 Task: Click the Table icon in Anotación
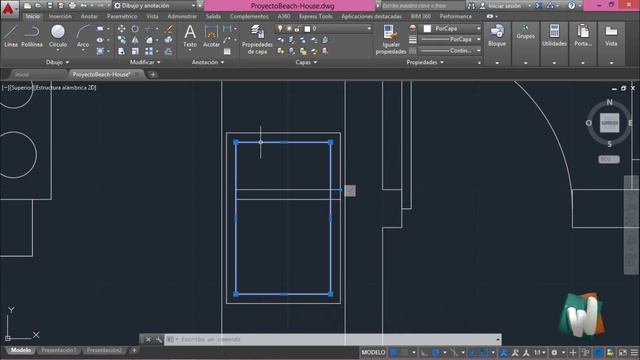tap(227, 51)
